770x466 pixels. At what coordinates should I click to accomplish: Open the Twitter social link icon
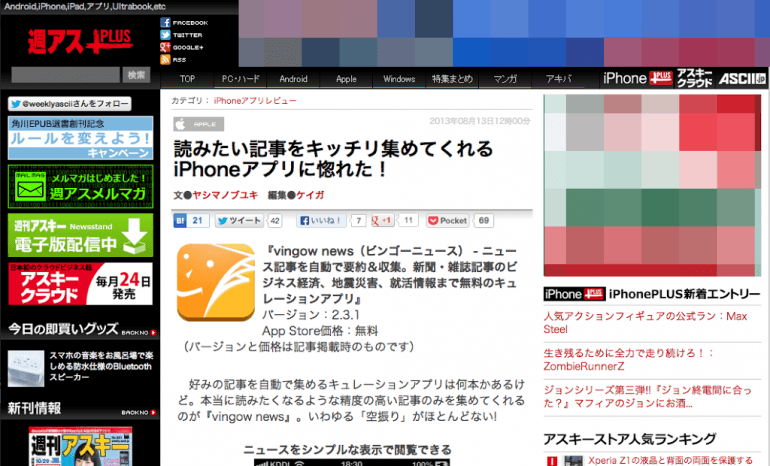pyautogui.click(x=165, y=35)
